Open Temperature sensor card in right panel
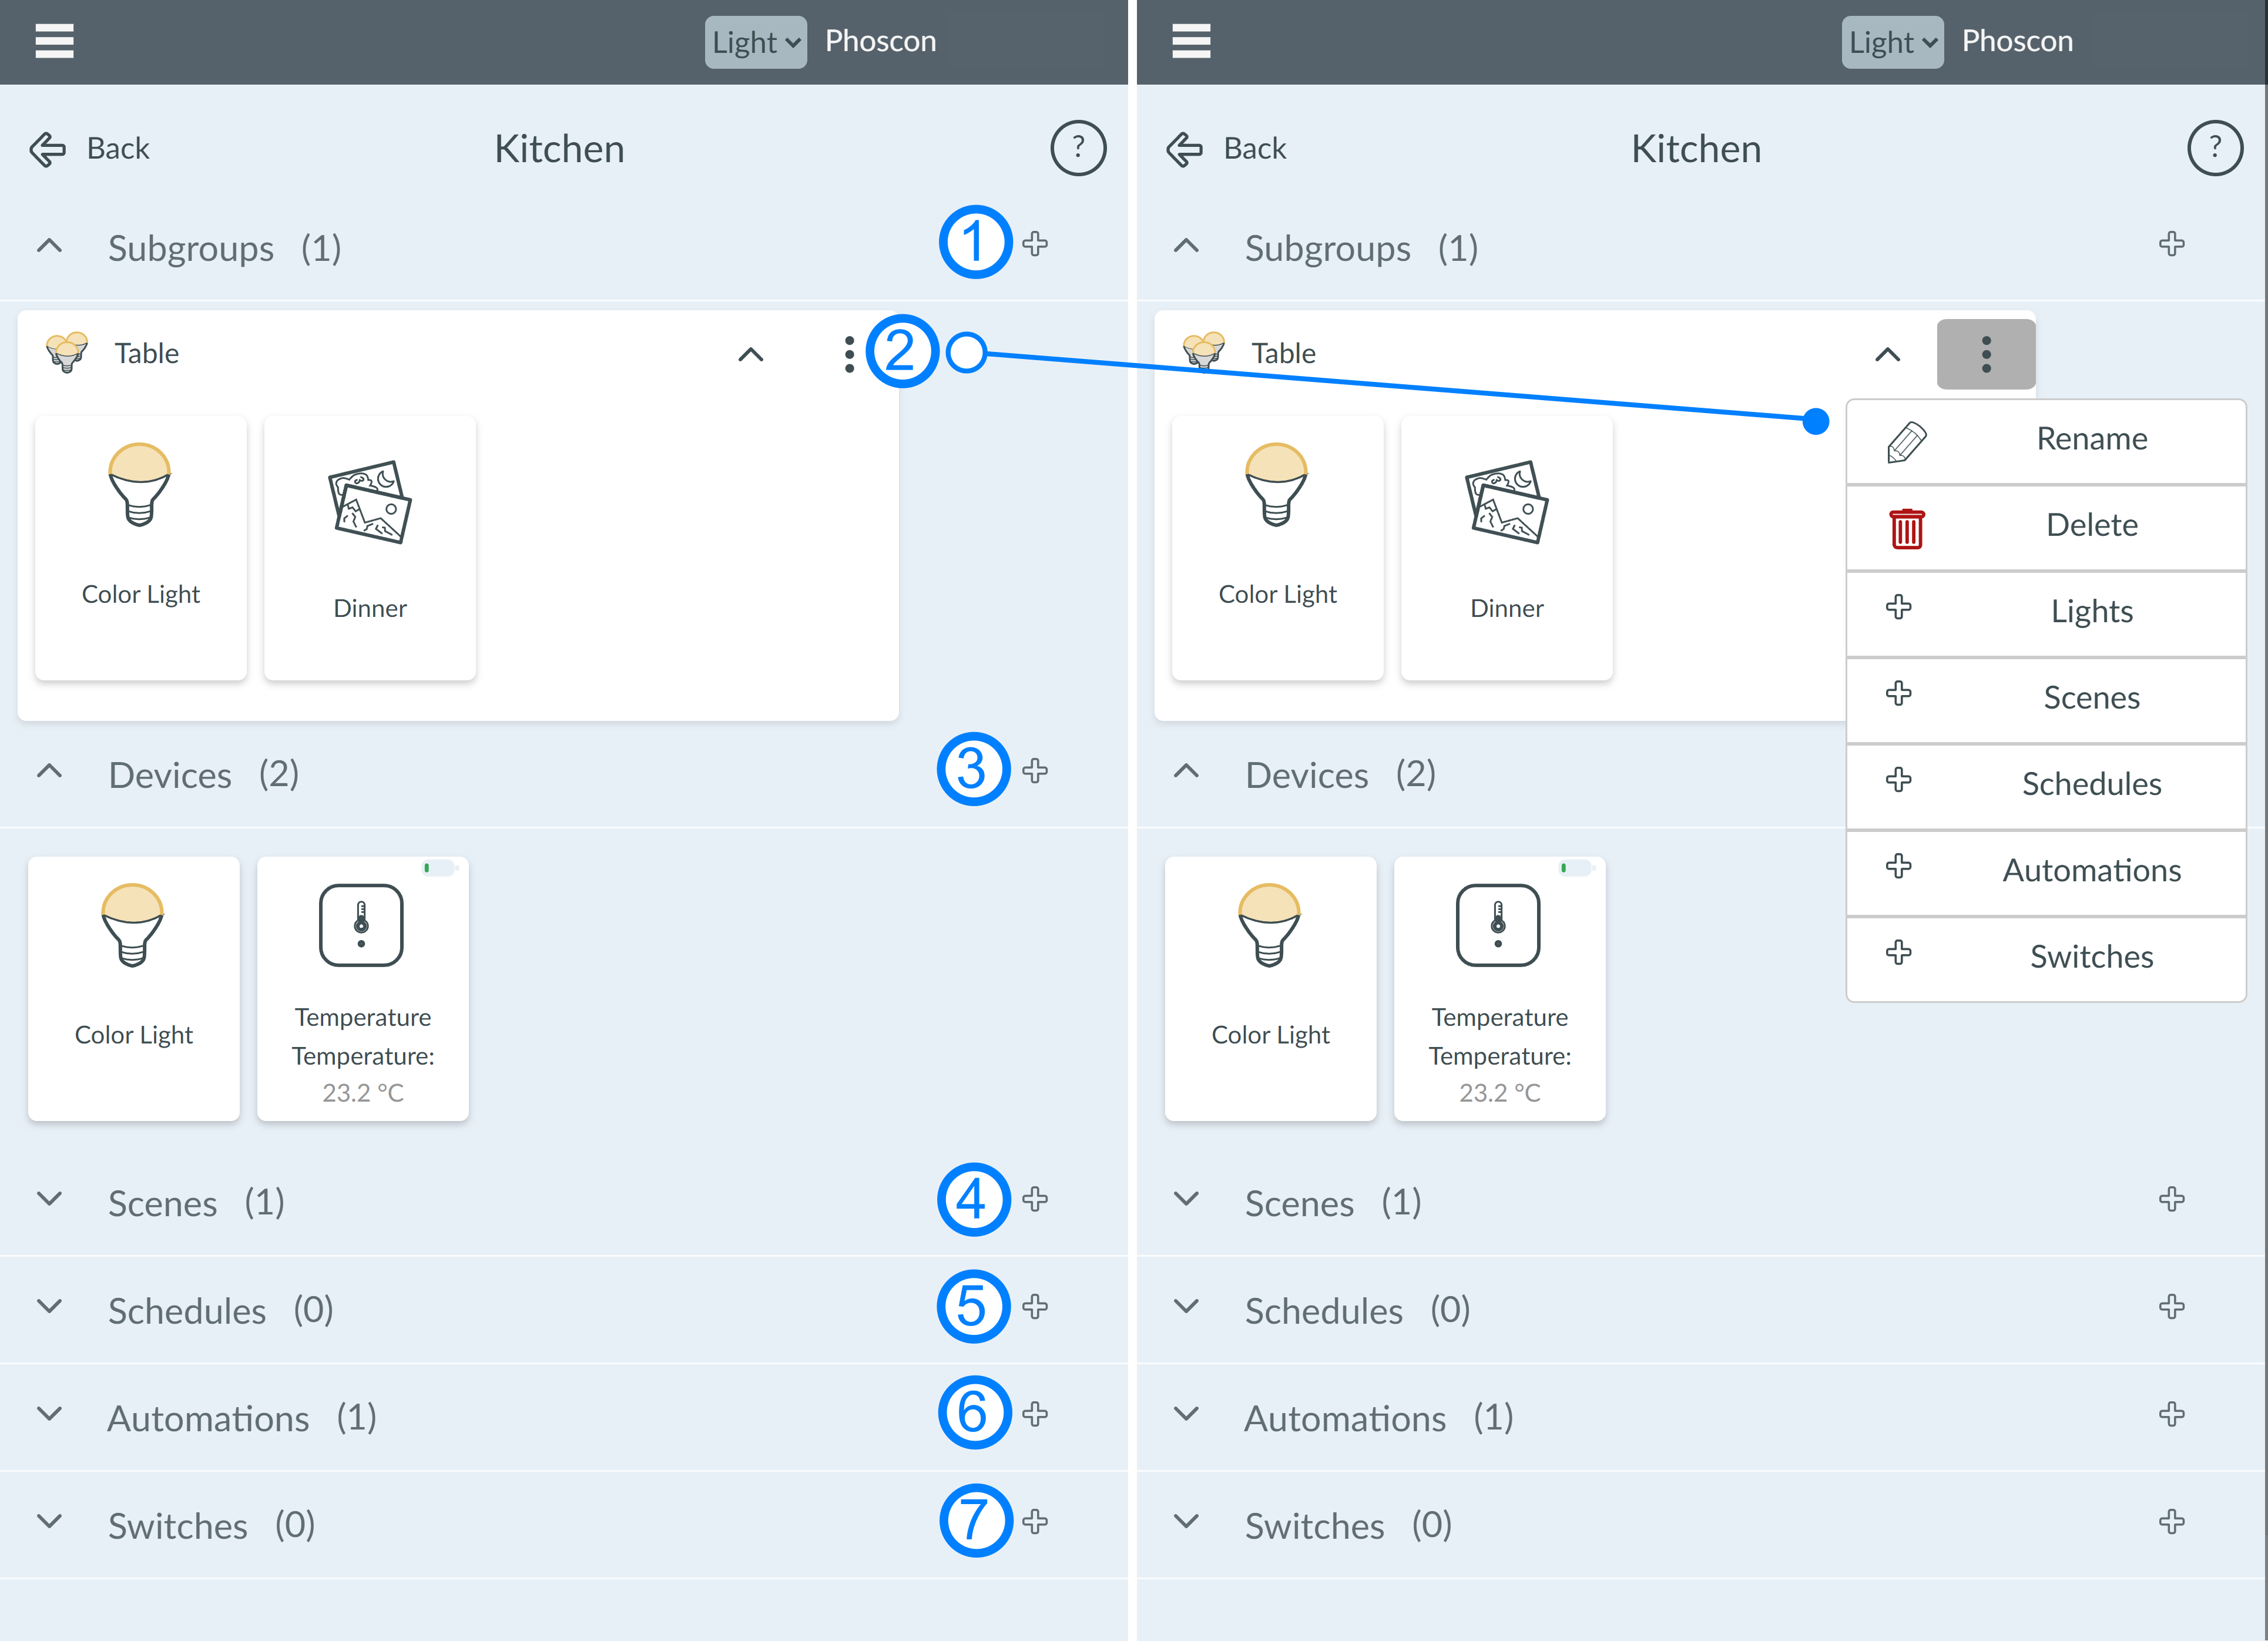 click(x=1500, y=989)
